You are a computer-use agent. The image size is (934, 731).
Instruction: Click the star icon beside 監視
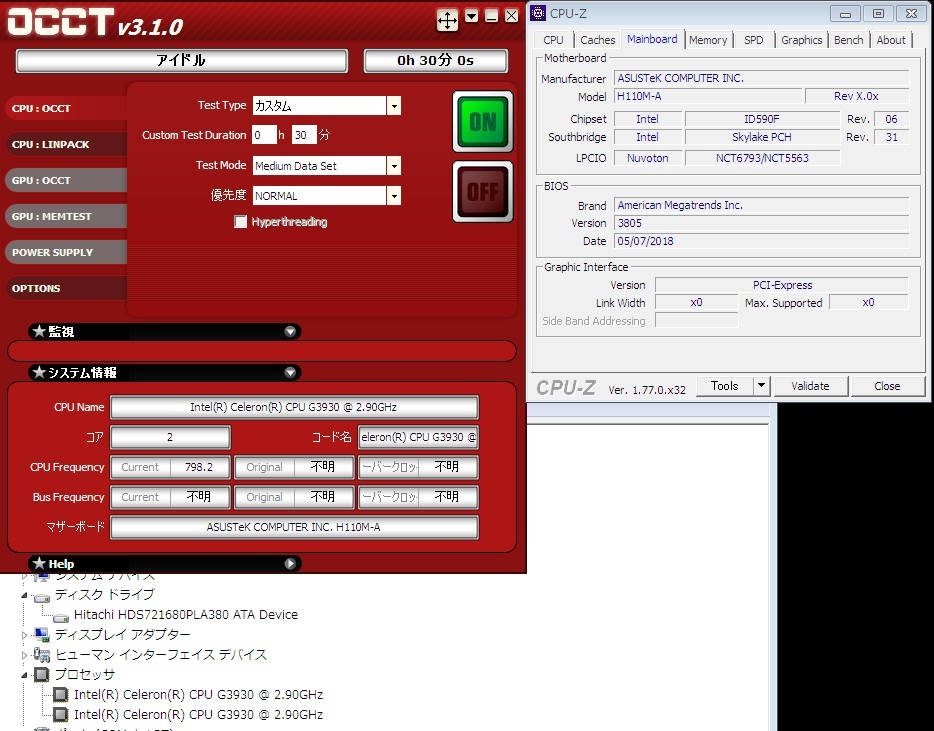point(39,331)
